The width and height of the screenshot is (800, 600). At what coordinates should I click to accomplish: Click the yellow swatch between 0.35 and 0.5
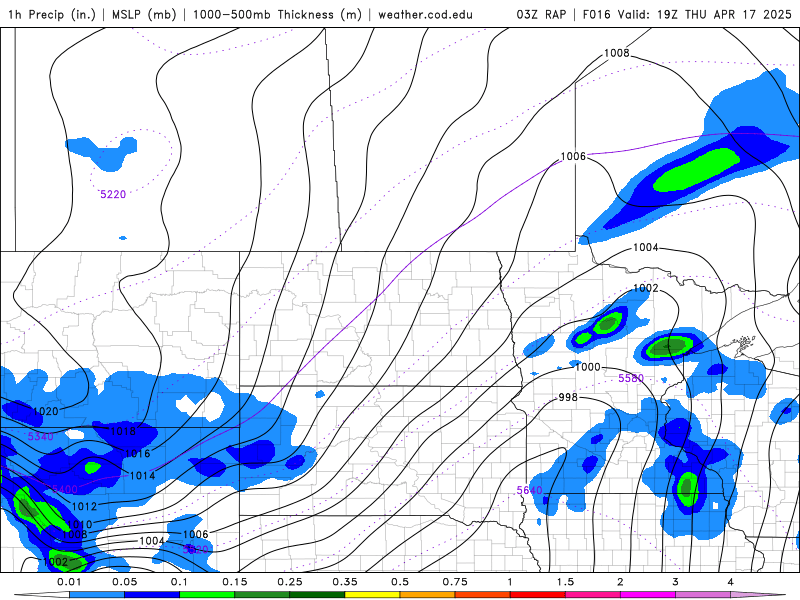point(372,595)
